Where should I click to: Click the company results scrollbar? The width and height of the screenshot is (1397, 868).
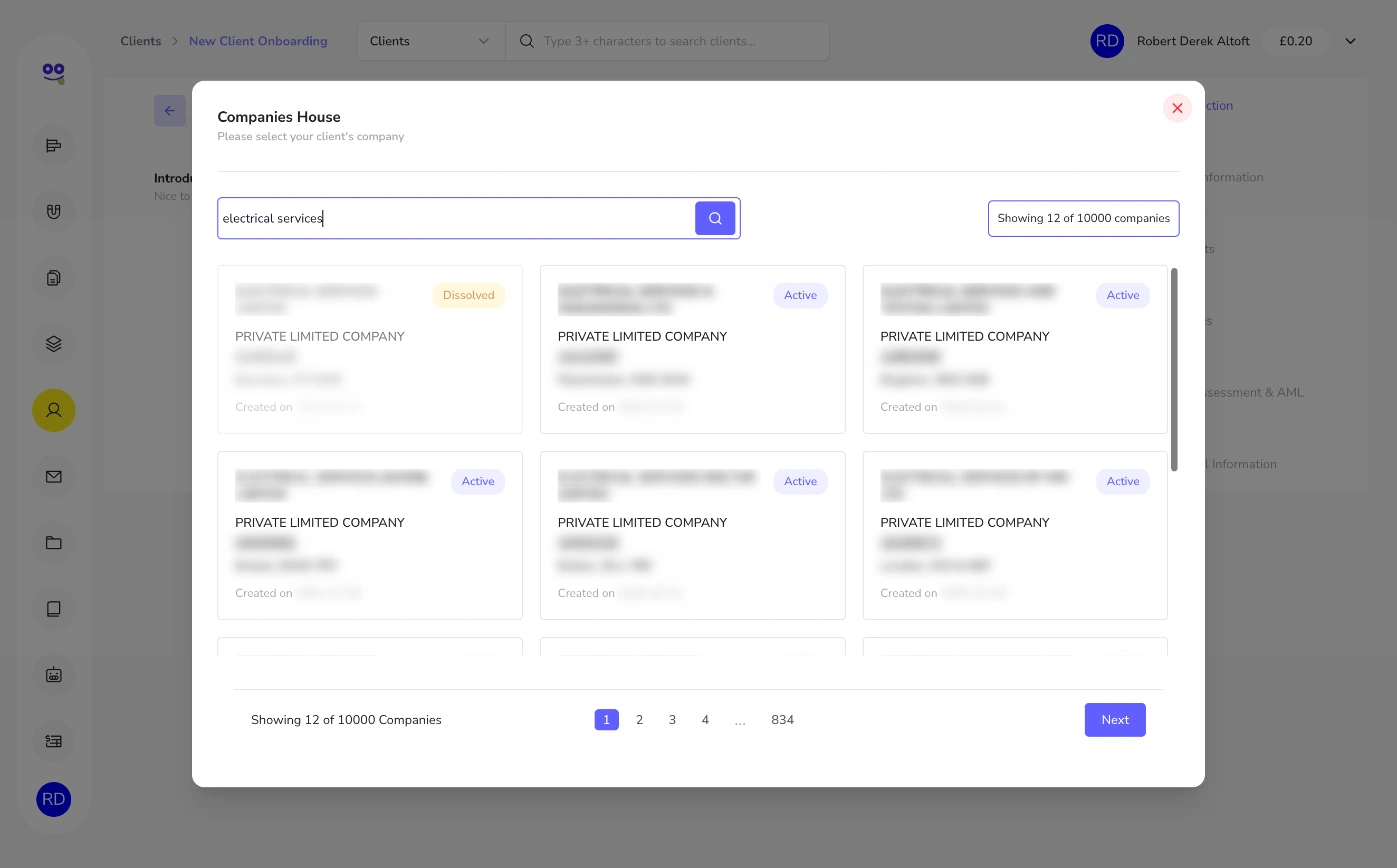[1174, 369]
